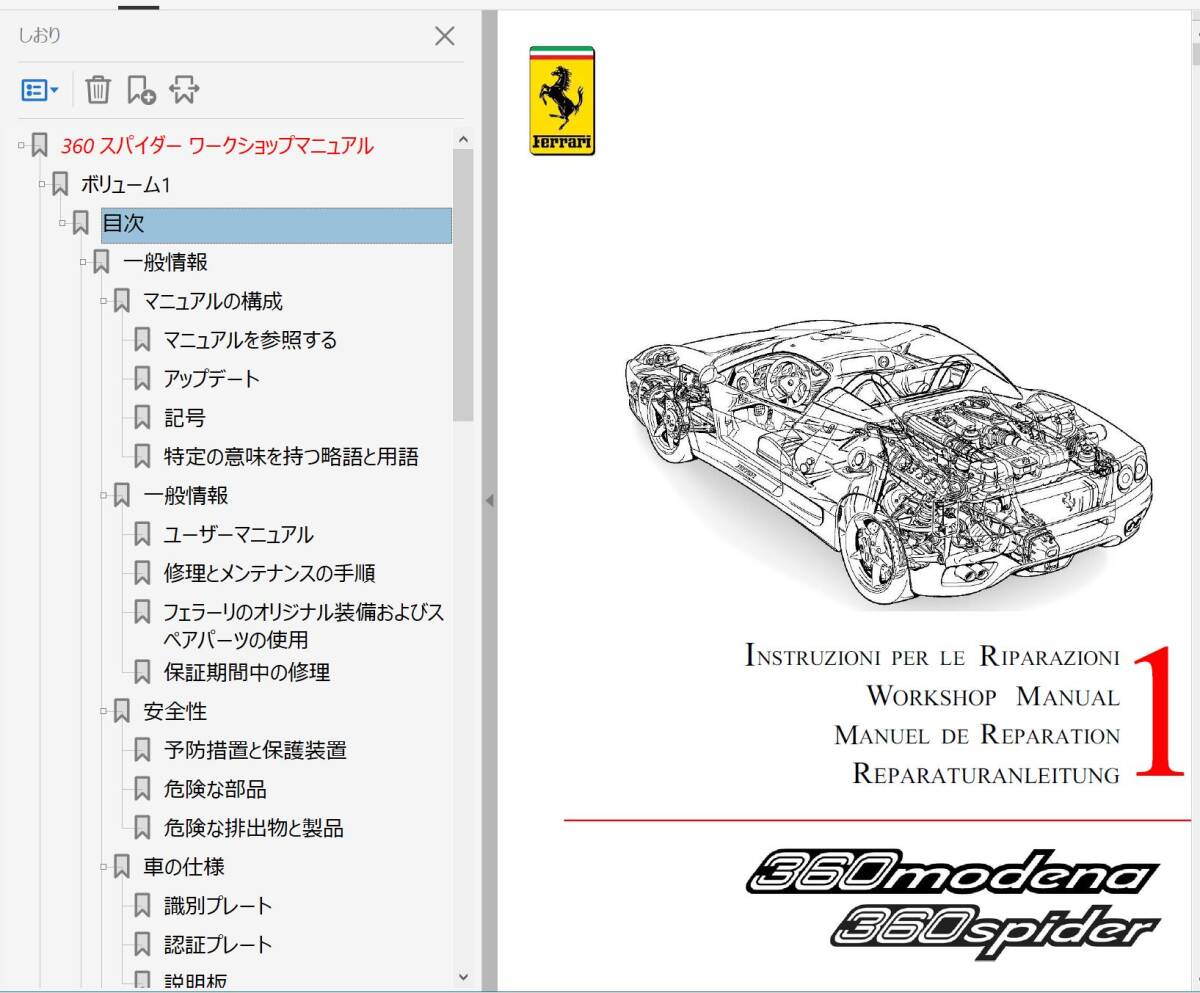Viewport: 1200px width, 993px height.
Task: Collapse the 360 スパイダー ワークショップマニュアル node
Action: tap(21, 146)
